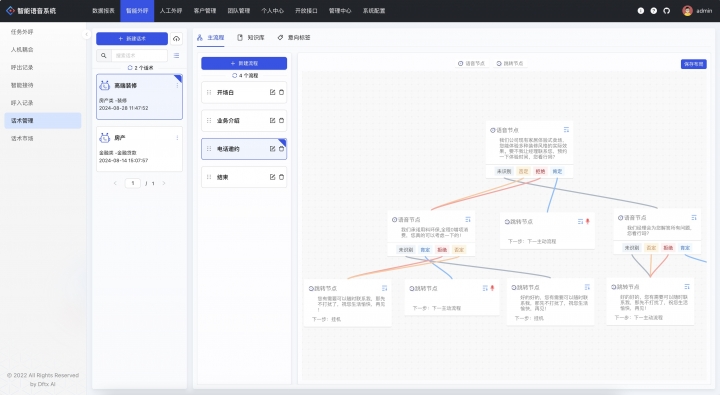720x395 pixels.
Task: Refresh the list via the 2 个话术 icon
Action: point(130,68)
